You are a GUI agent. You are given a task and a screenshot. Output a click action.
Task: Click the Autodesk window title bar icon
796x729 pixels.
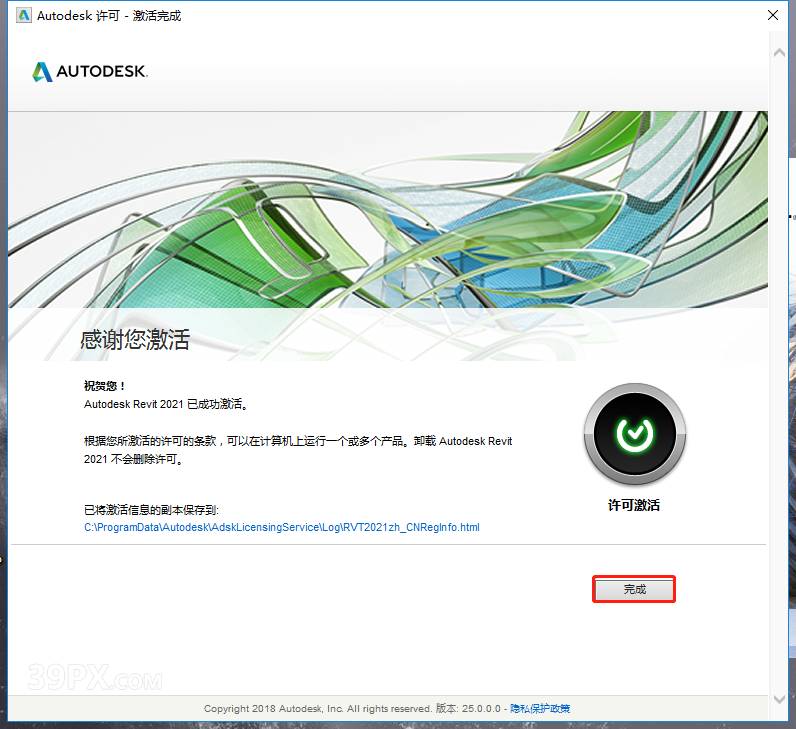24,15
